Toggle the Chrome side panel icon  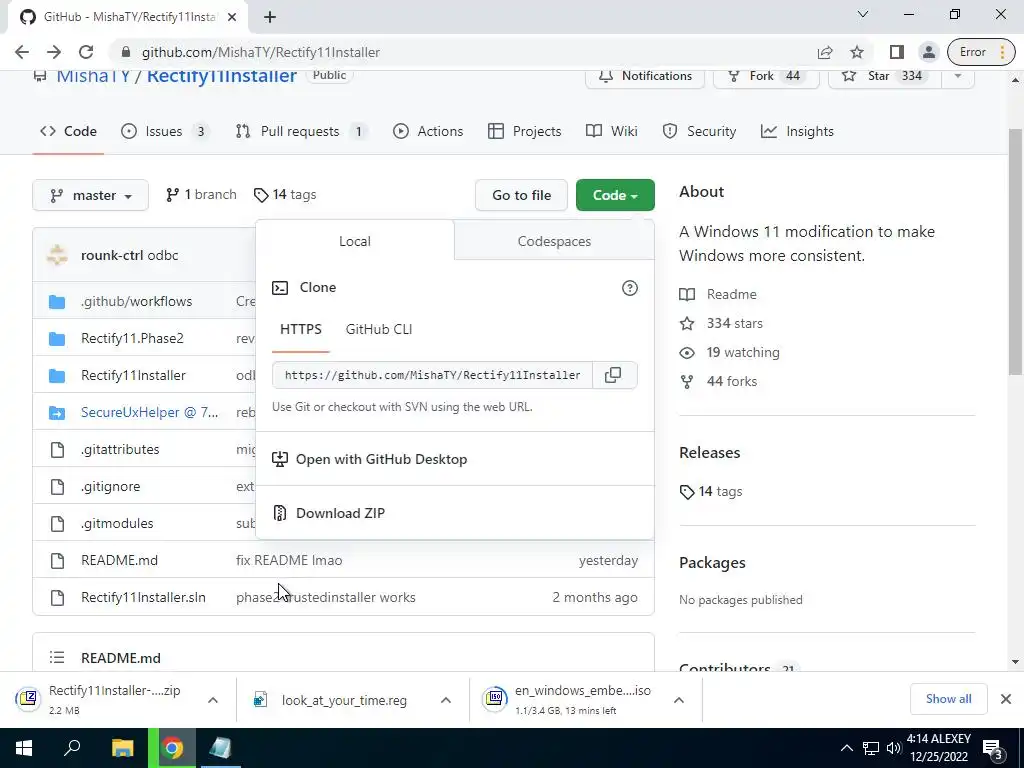(897, 52)
